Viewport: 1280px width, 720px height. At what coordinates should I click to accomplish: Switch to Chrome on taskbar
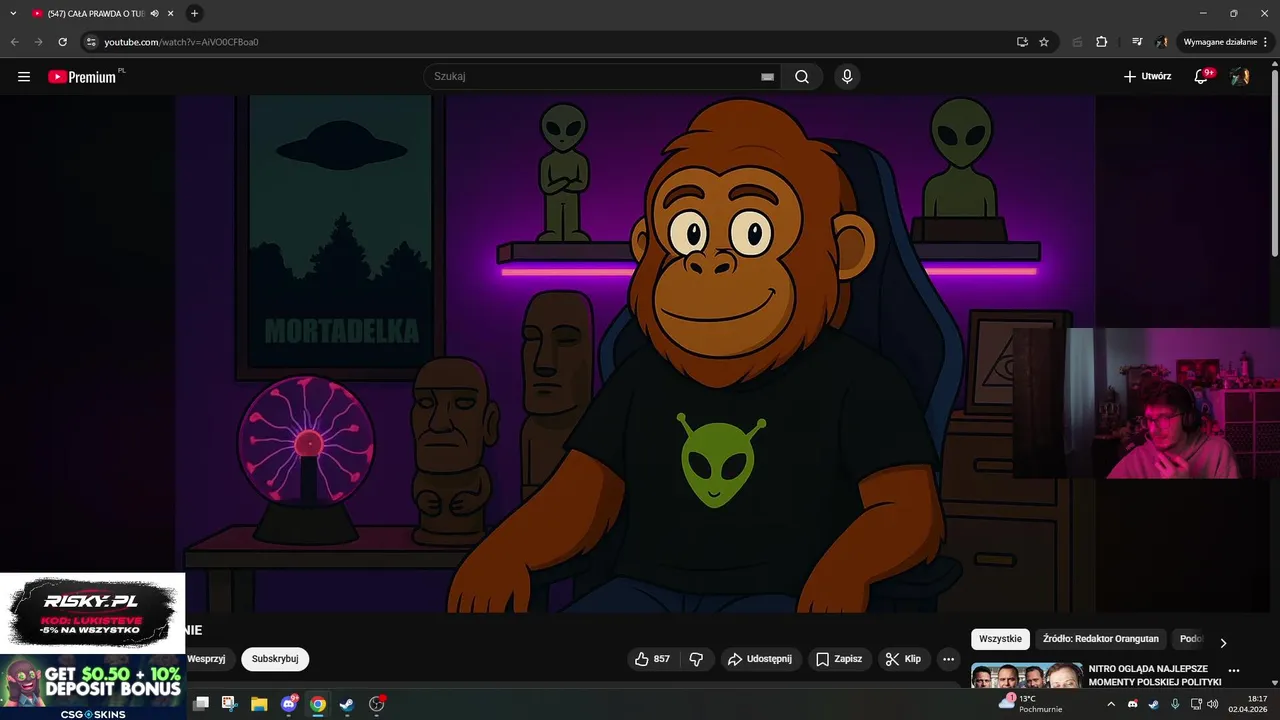coord(318,704)
